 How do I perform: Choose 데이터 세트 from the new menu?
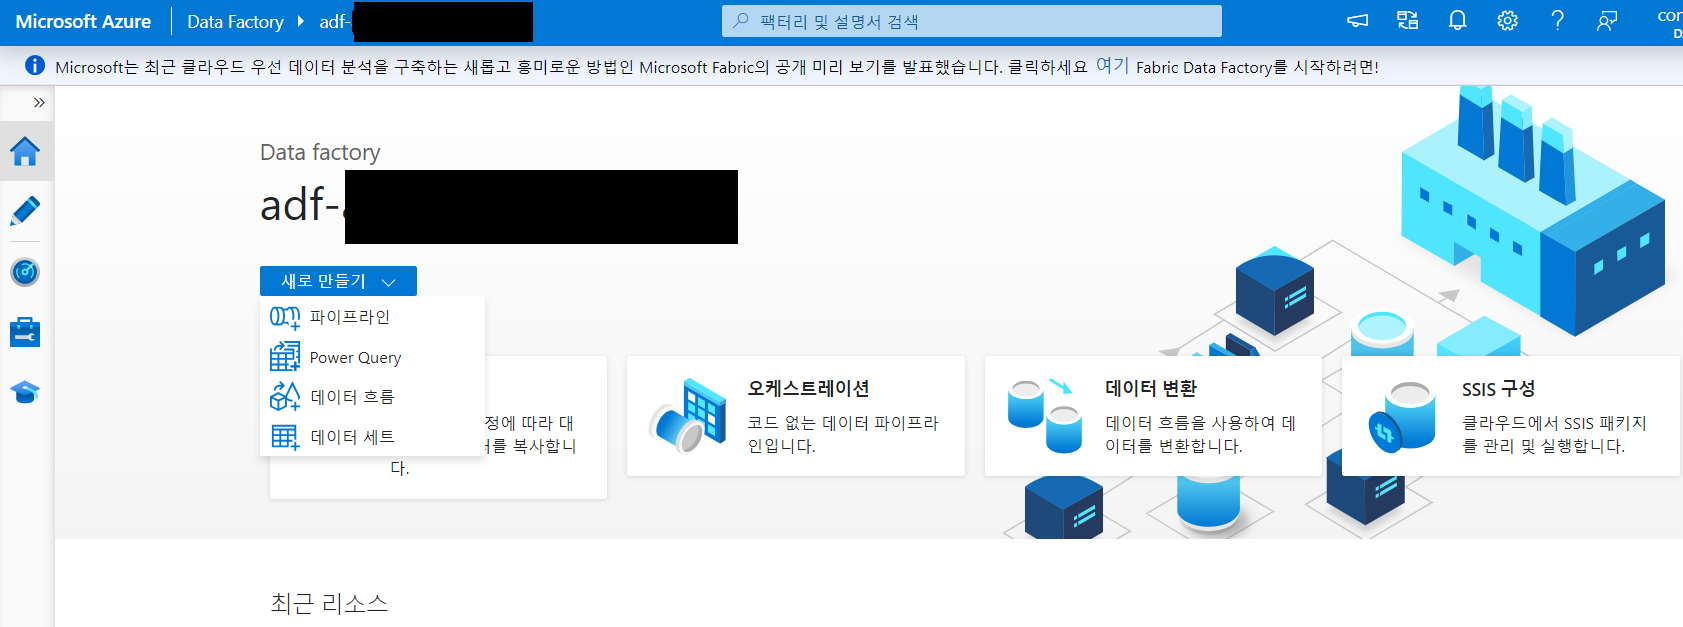coord(372,437)
